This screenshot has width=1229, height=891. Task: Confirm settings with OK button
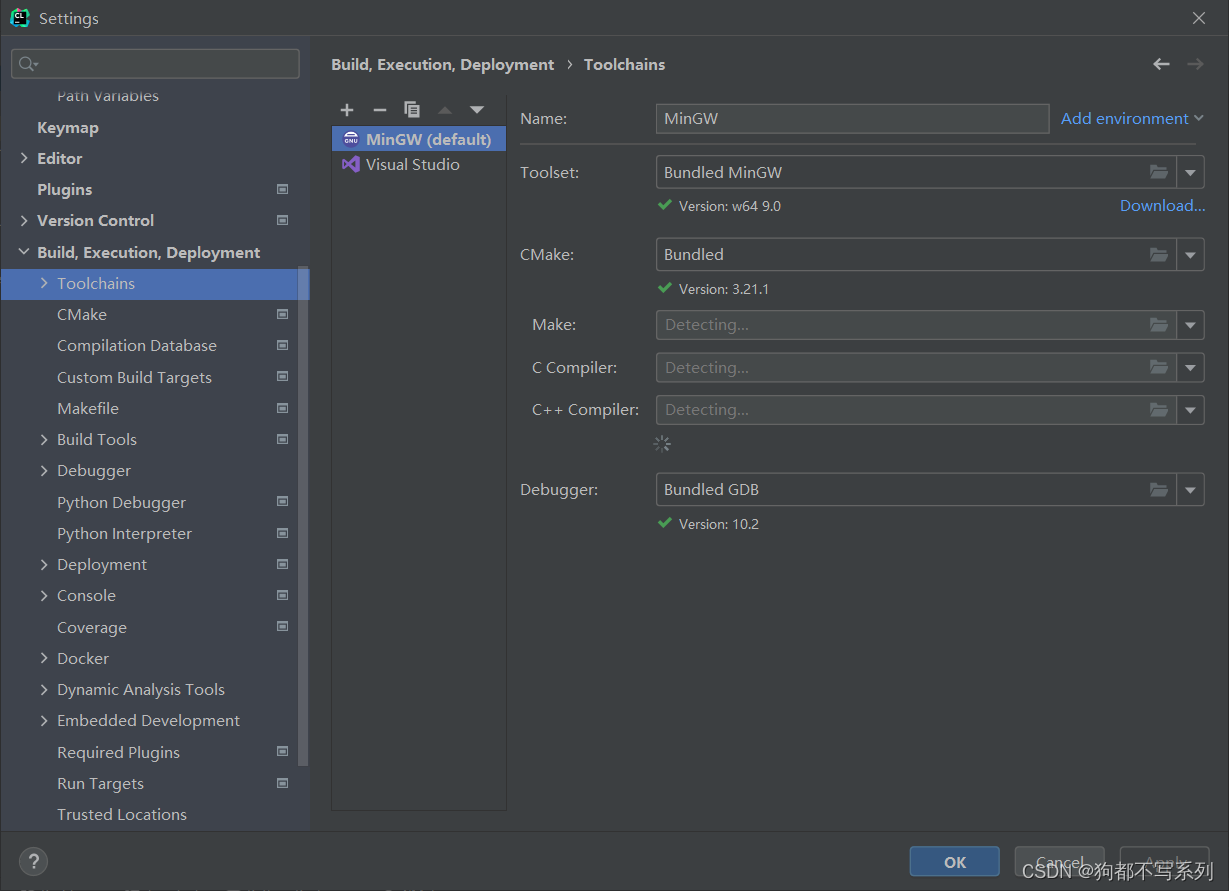(x=955, y=862)
